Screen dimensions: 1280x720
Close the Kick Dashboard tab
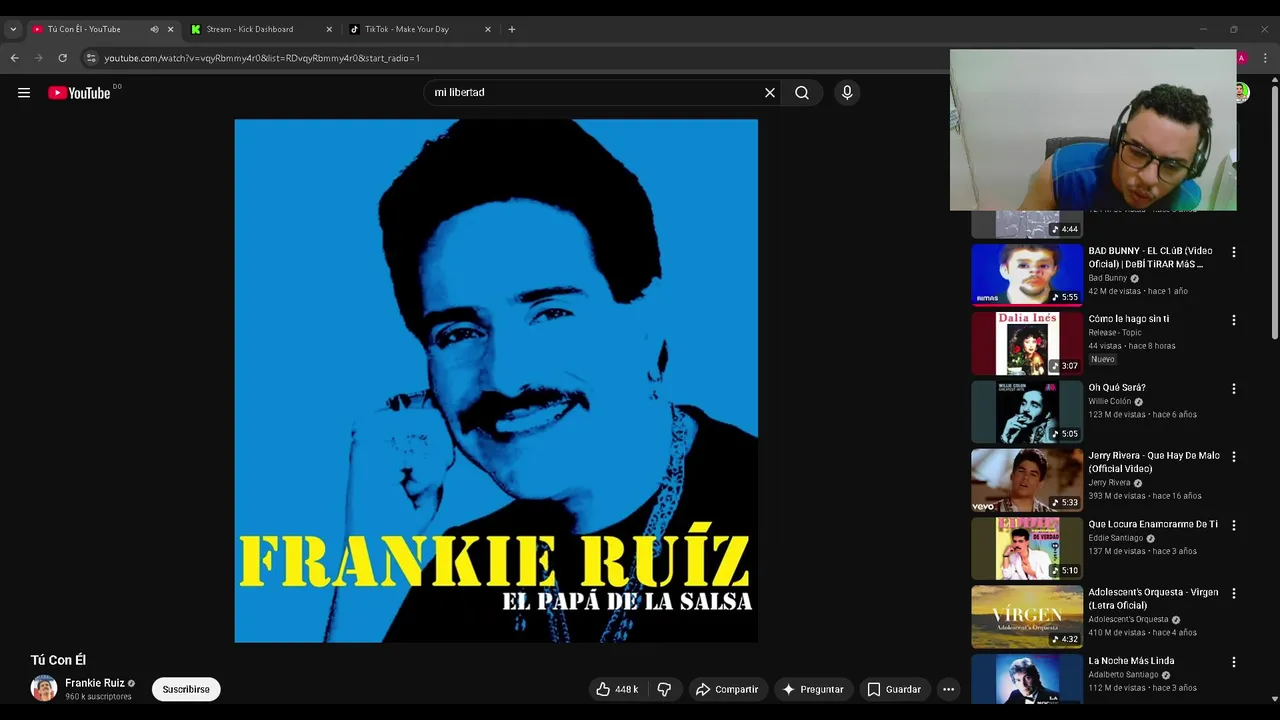coord(329,29)
